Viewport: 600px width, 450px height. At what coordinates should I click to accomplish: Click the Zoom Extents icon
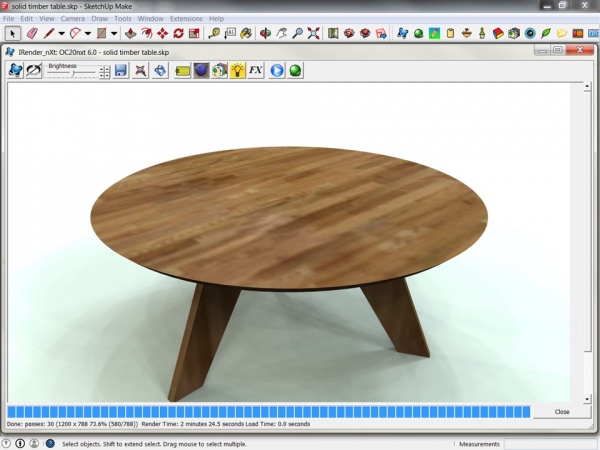coord(313,33)
